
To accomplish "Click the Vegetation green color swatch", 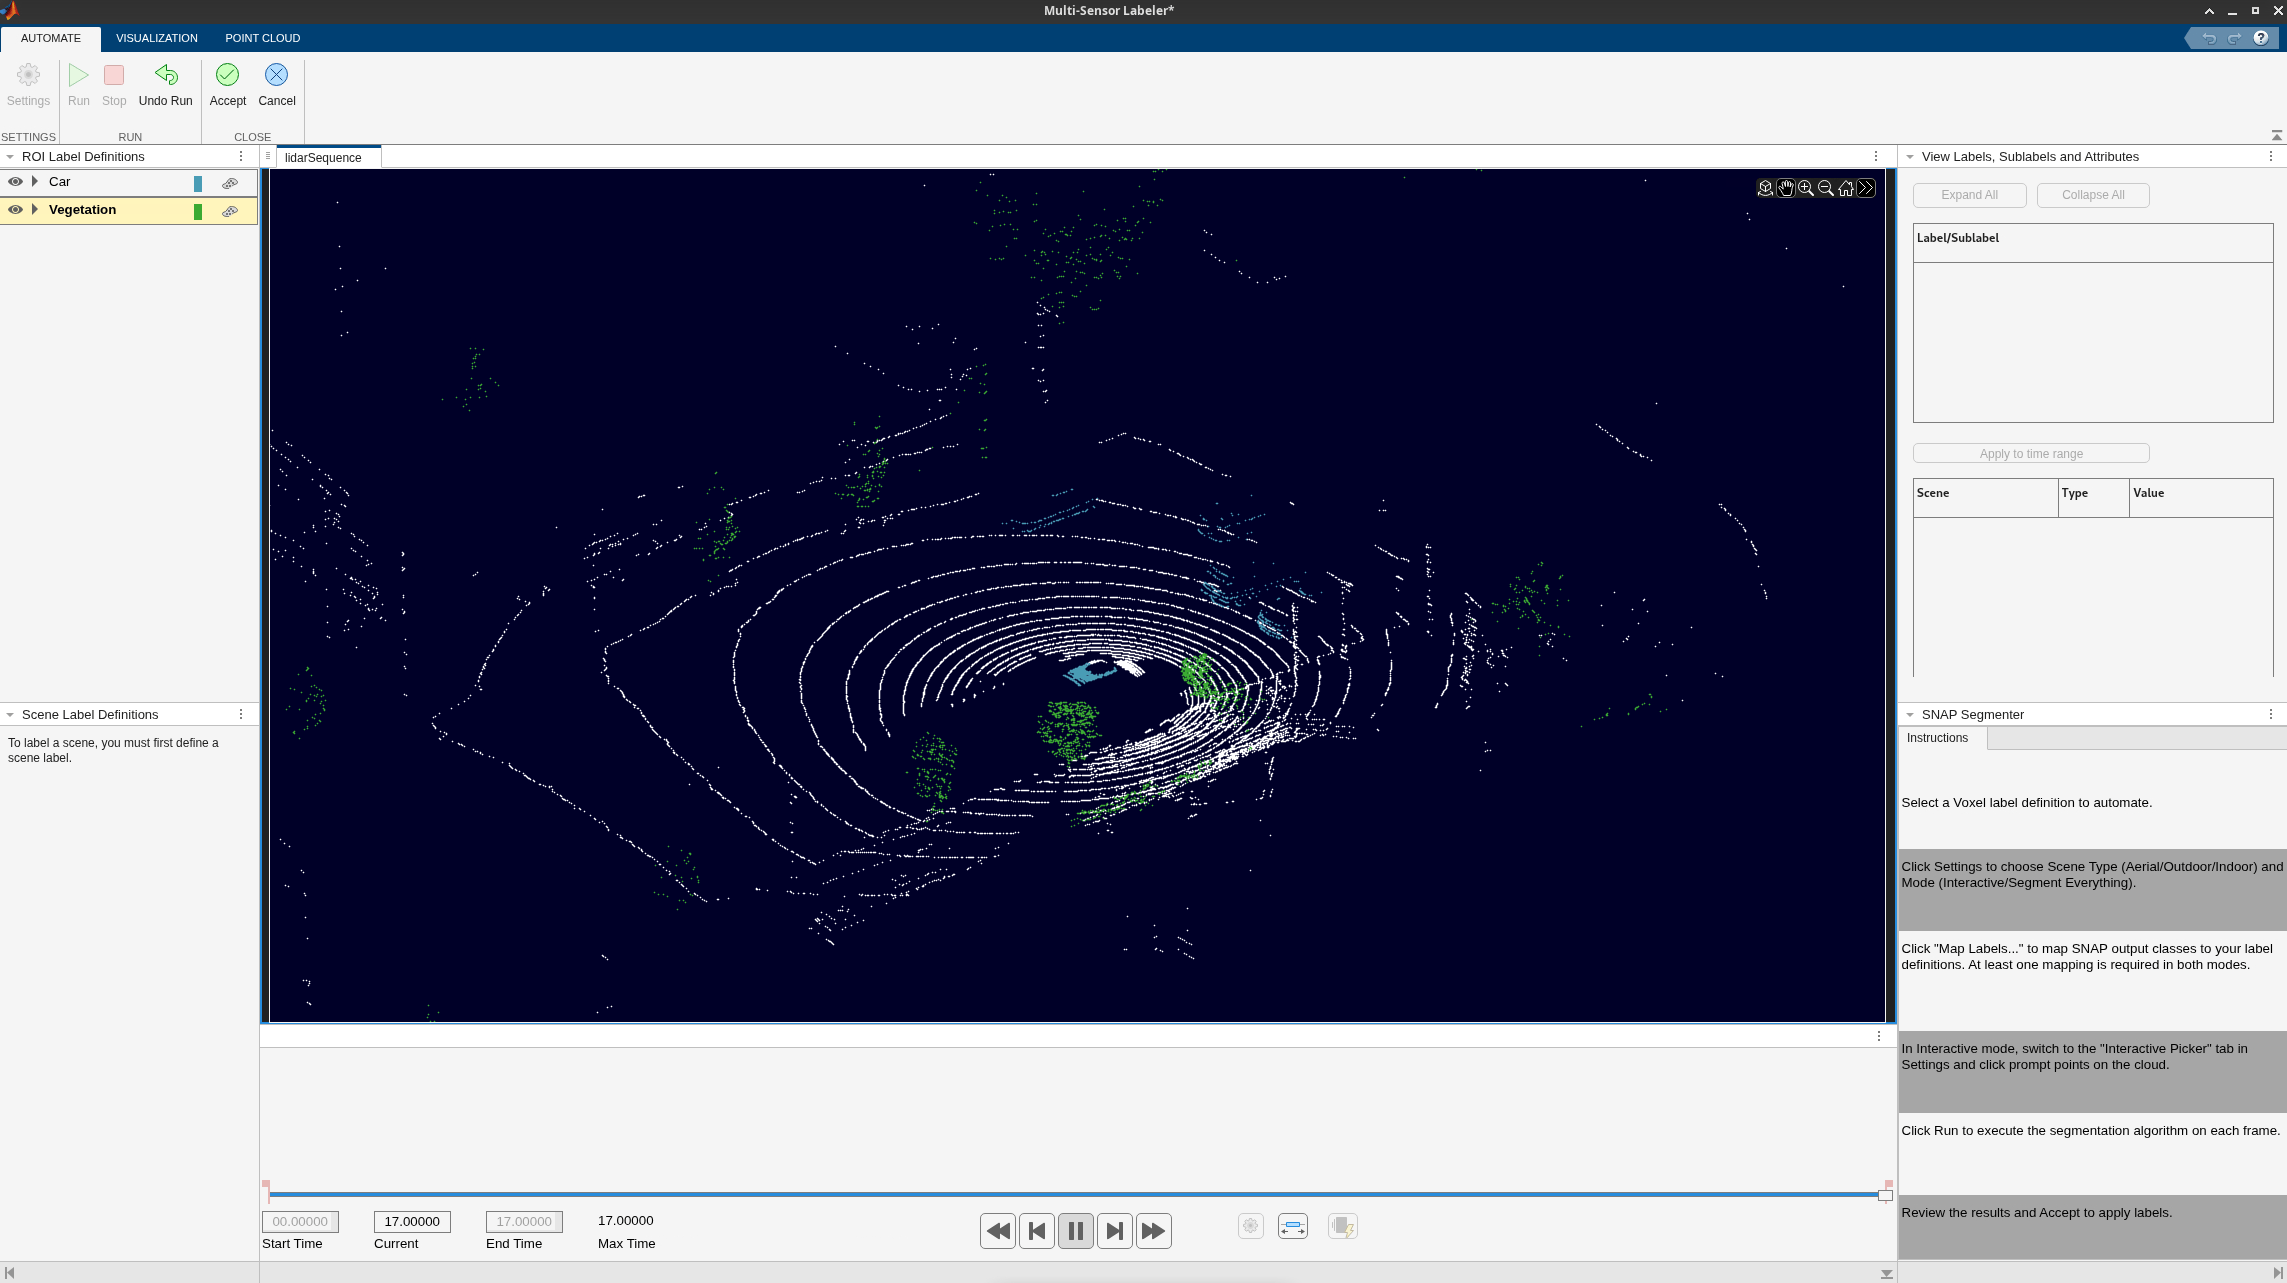I will [198, 211].
